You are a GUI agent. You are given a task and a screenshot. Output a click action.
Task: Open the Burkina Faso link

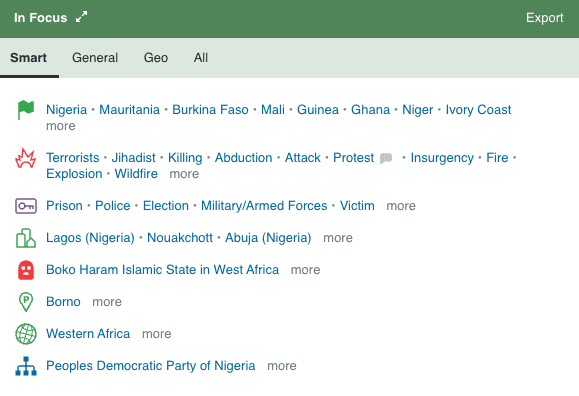click(x=210, y=110)
